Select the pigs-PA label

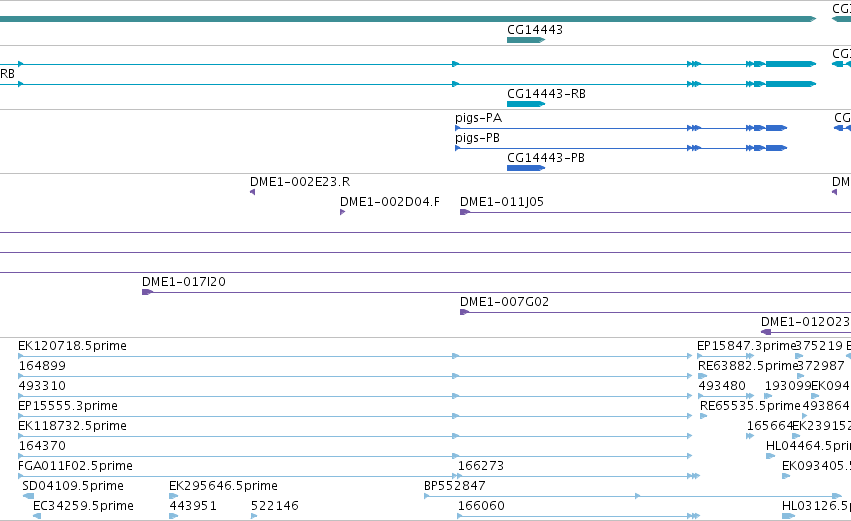coord(478,118)
